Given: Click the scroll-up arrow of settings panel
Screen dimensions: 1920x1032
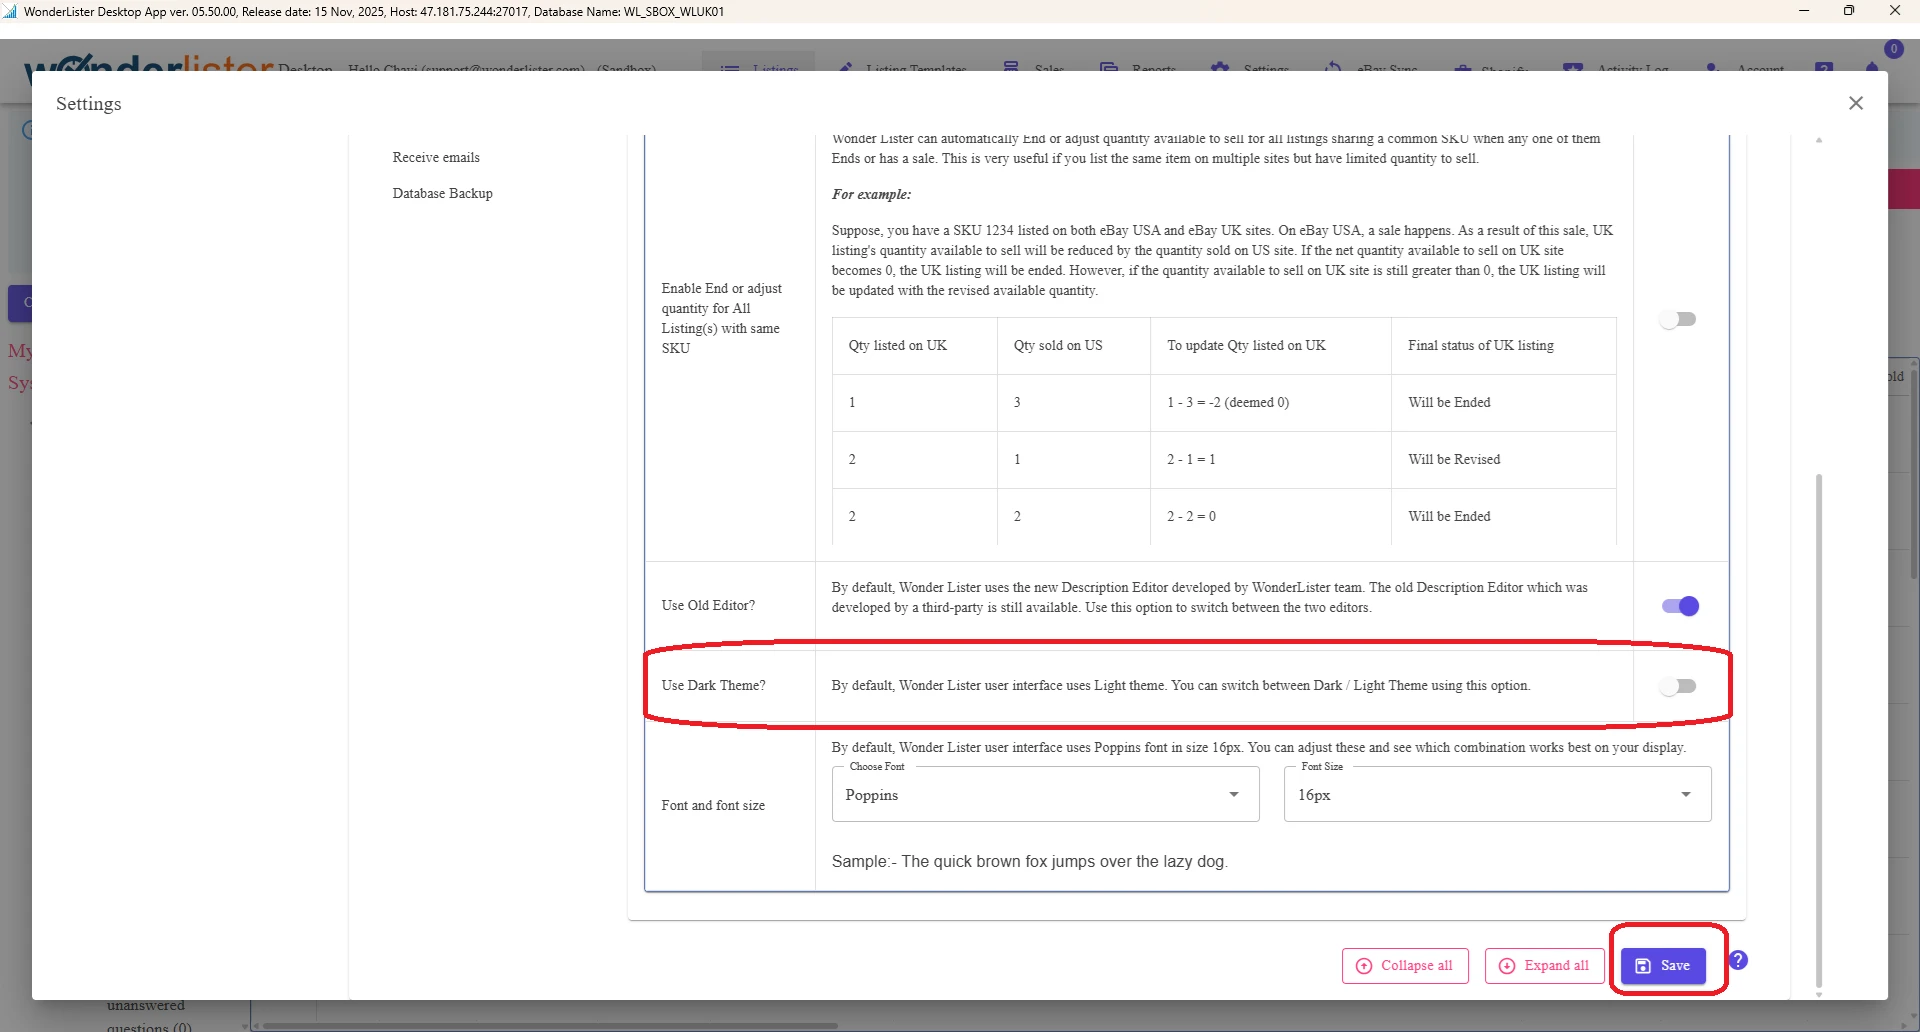Looking at the screenshot, I should coord(1818,140).
